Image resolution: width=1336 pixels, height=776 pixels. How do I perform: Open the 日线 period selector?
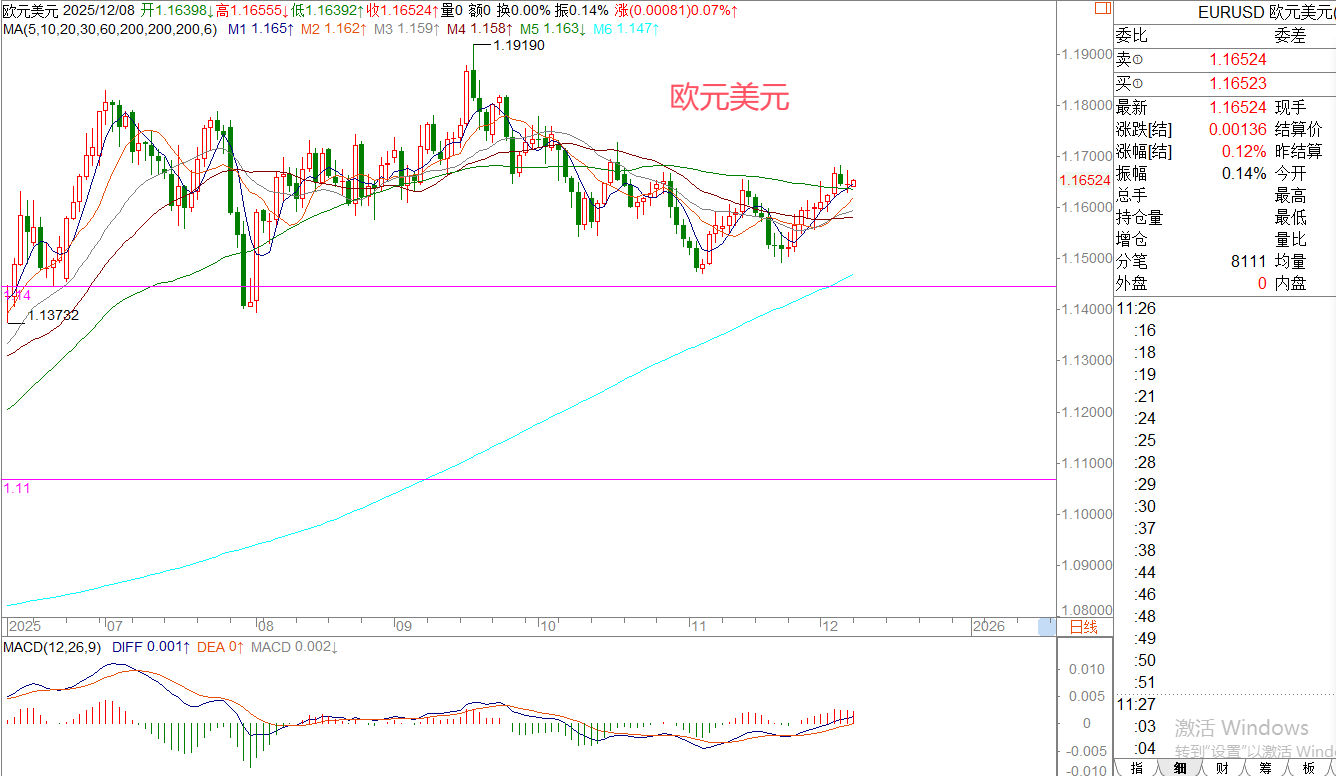[x=1083, y=627]
